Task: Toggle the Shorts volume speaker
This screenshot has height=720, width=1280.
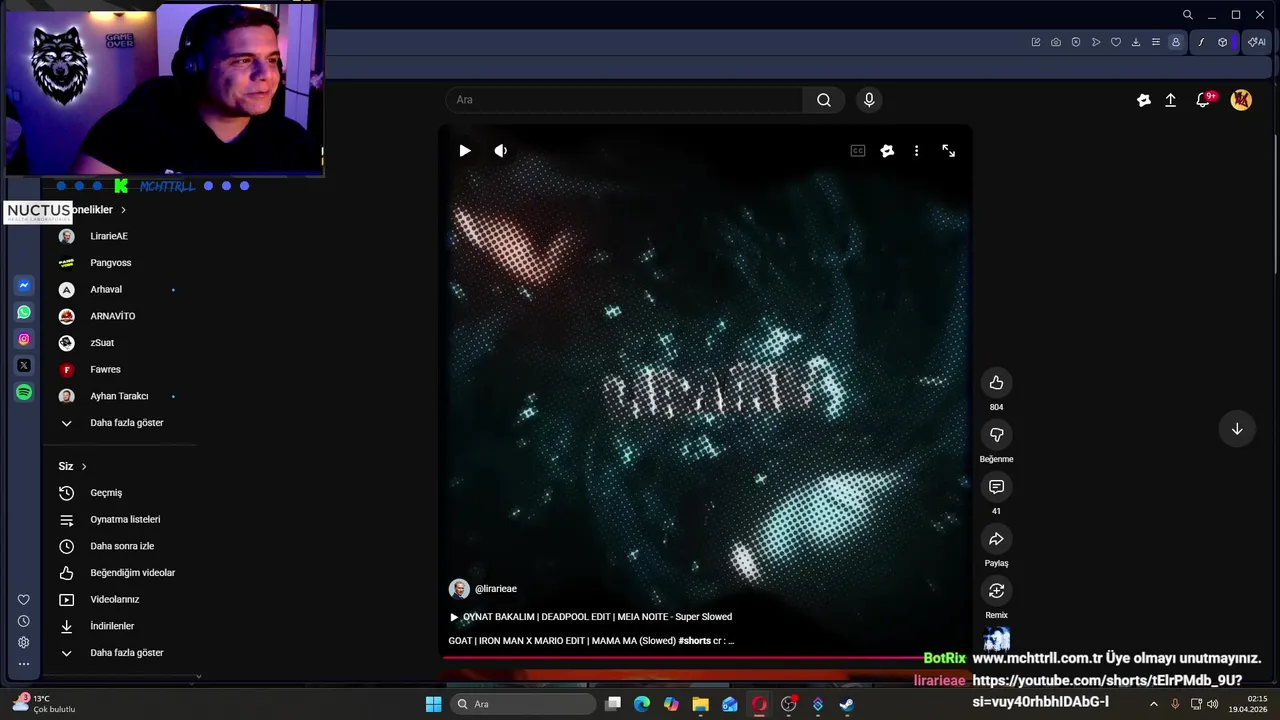Action: coord(501,151)
